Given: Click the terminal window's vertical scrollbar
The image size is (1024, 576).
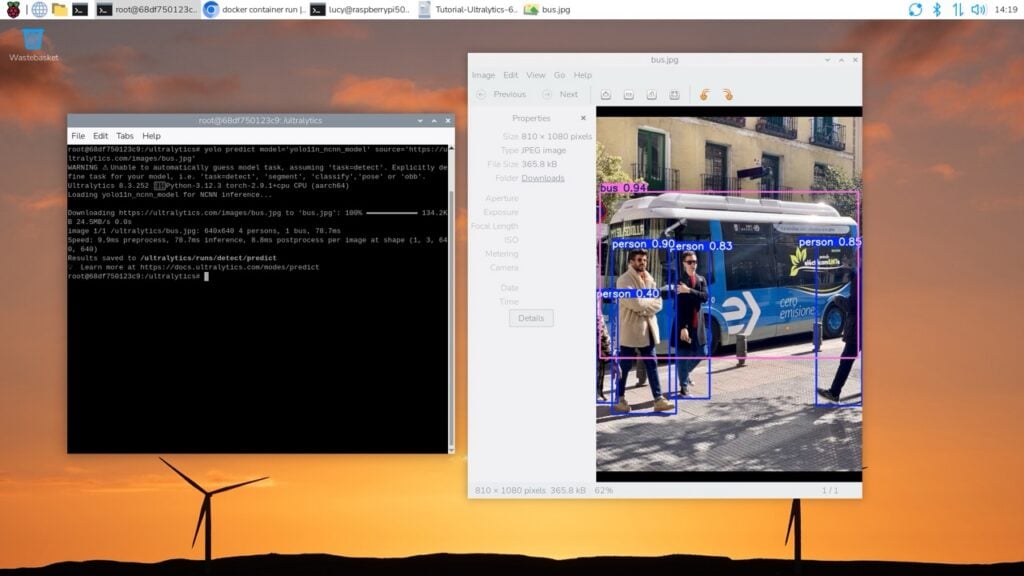Looking at the screenshot, I should point(451,300).
